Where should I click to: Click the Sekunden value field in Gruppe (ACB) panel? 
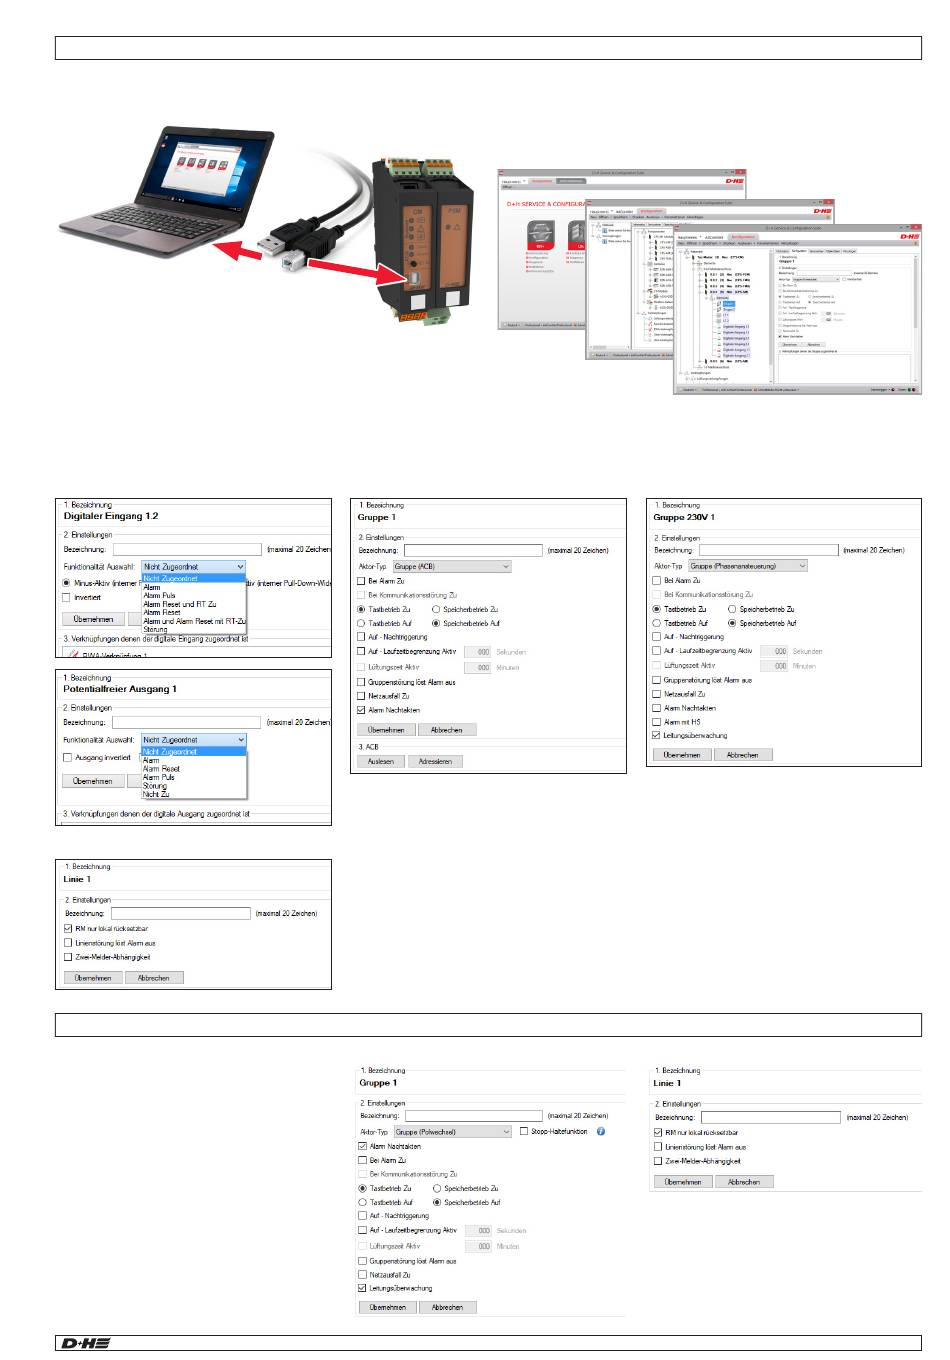(x=478, y=651)
